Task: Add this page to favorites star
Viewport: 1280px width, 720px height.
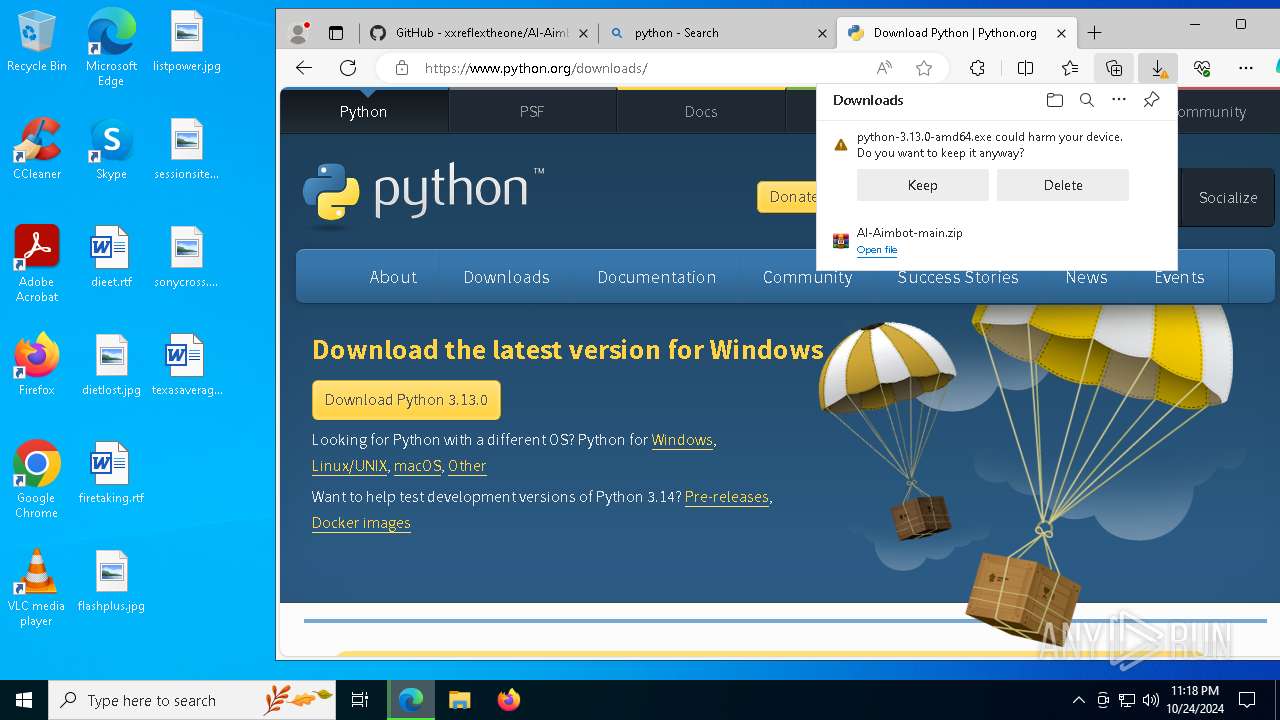Action: [924, 68]
